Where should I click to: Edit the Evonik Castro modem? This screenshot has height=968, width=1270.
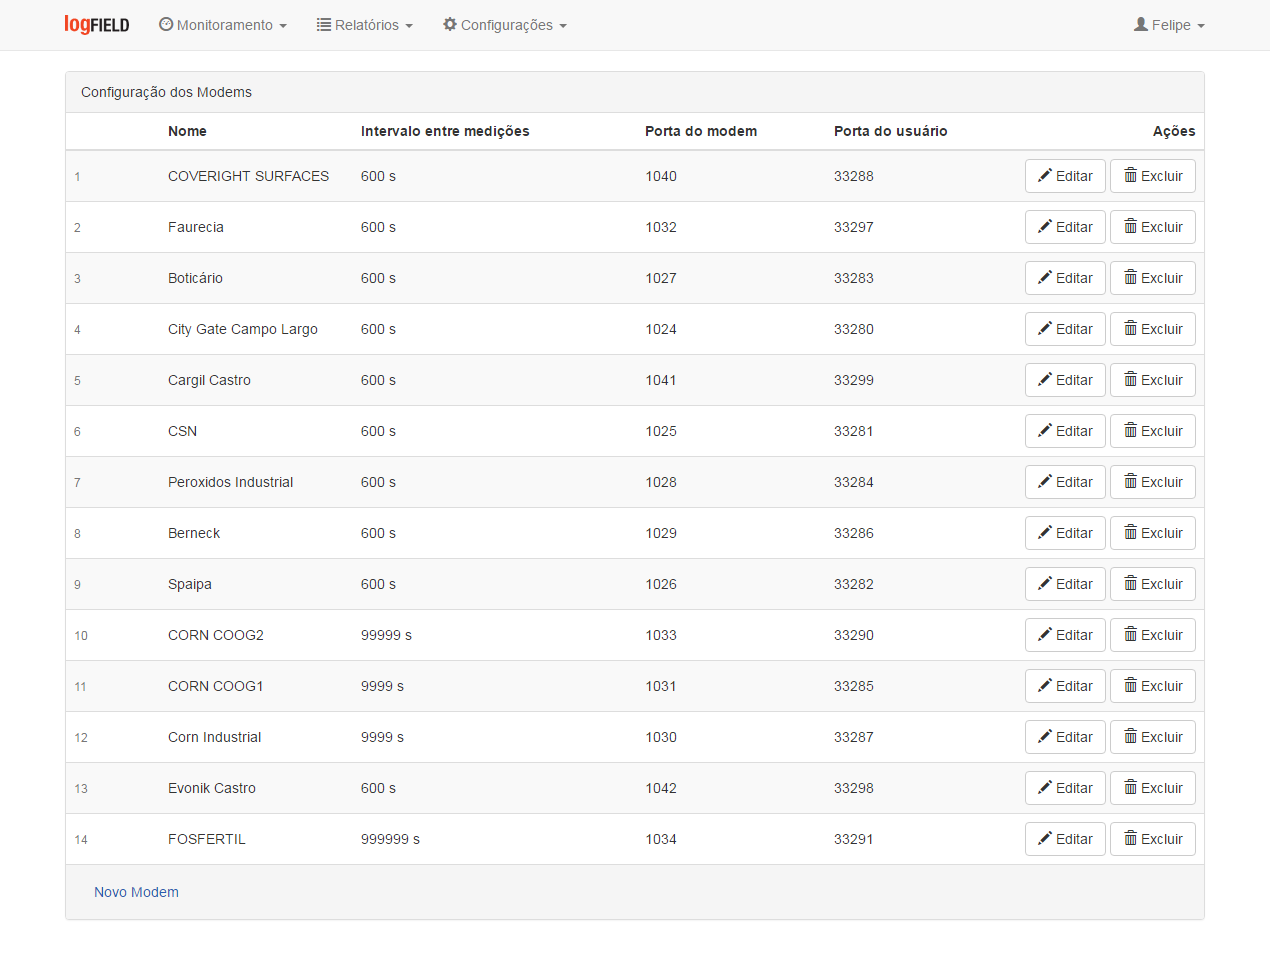tap(1065, 788)
